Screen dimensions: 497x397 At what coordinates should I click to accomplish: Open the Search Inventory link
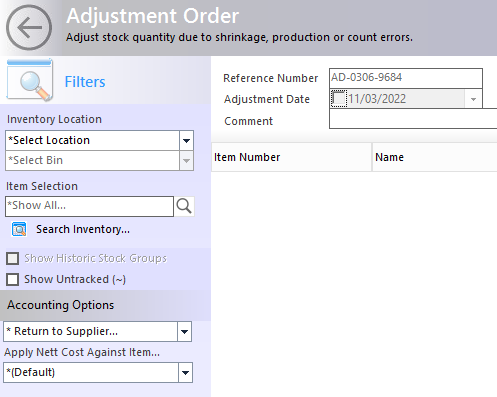tap(83, 229)
